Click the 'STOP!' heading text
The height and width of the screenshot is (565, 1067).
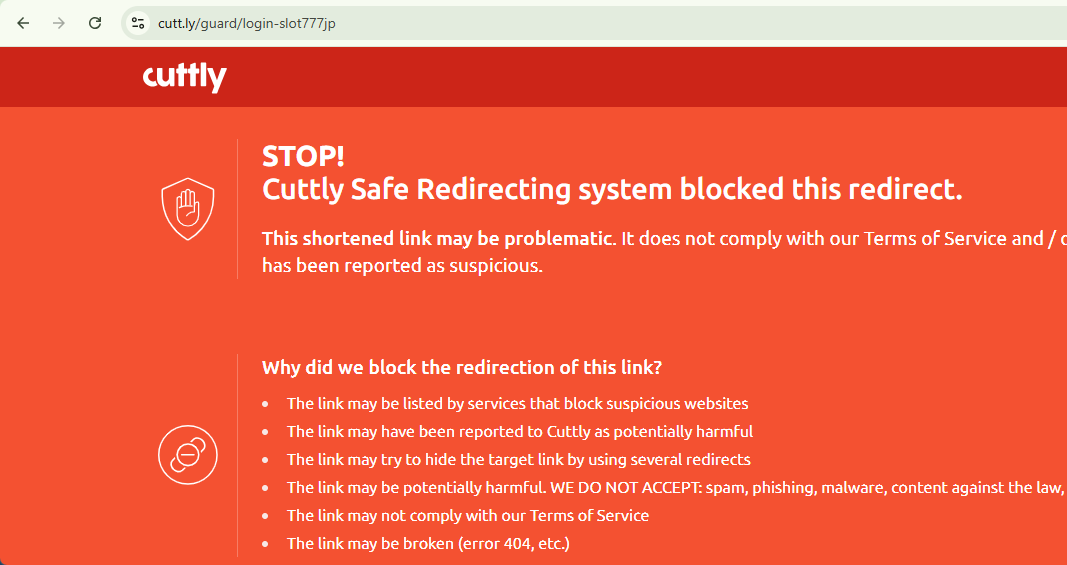303,157
